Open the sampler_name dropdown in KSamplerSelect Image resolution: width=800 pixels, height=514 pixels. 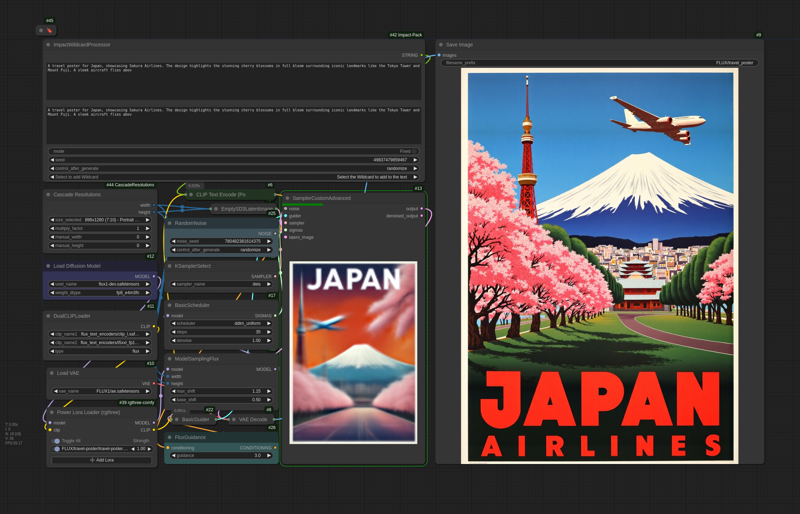pyautogui.click(x=220, y=284)
